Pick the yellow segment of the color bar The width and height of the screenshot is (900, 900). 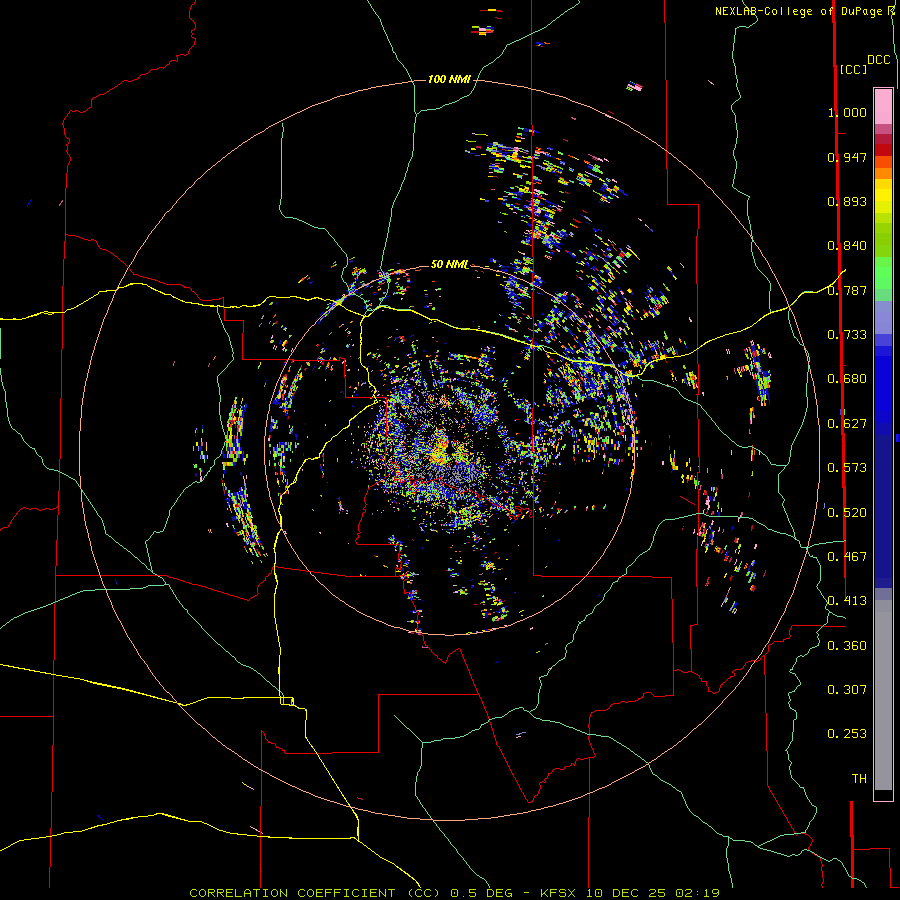[883, 196]
